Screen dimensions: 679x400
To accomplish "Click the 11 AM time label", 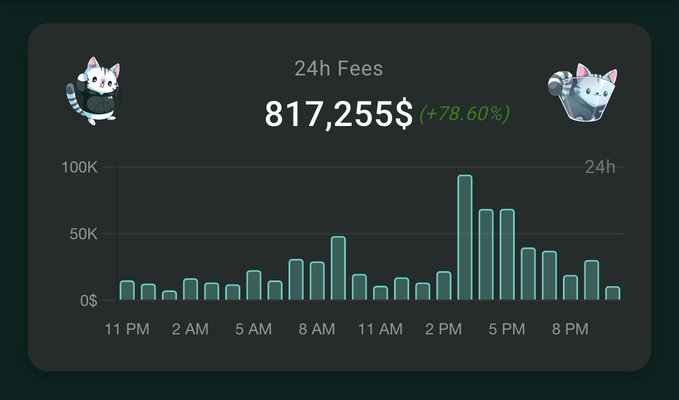I will [x=380, y=329].
